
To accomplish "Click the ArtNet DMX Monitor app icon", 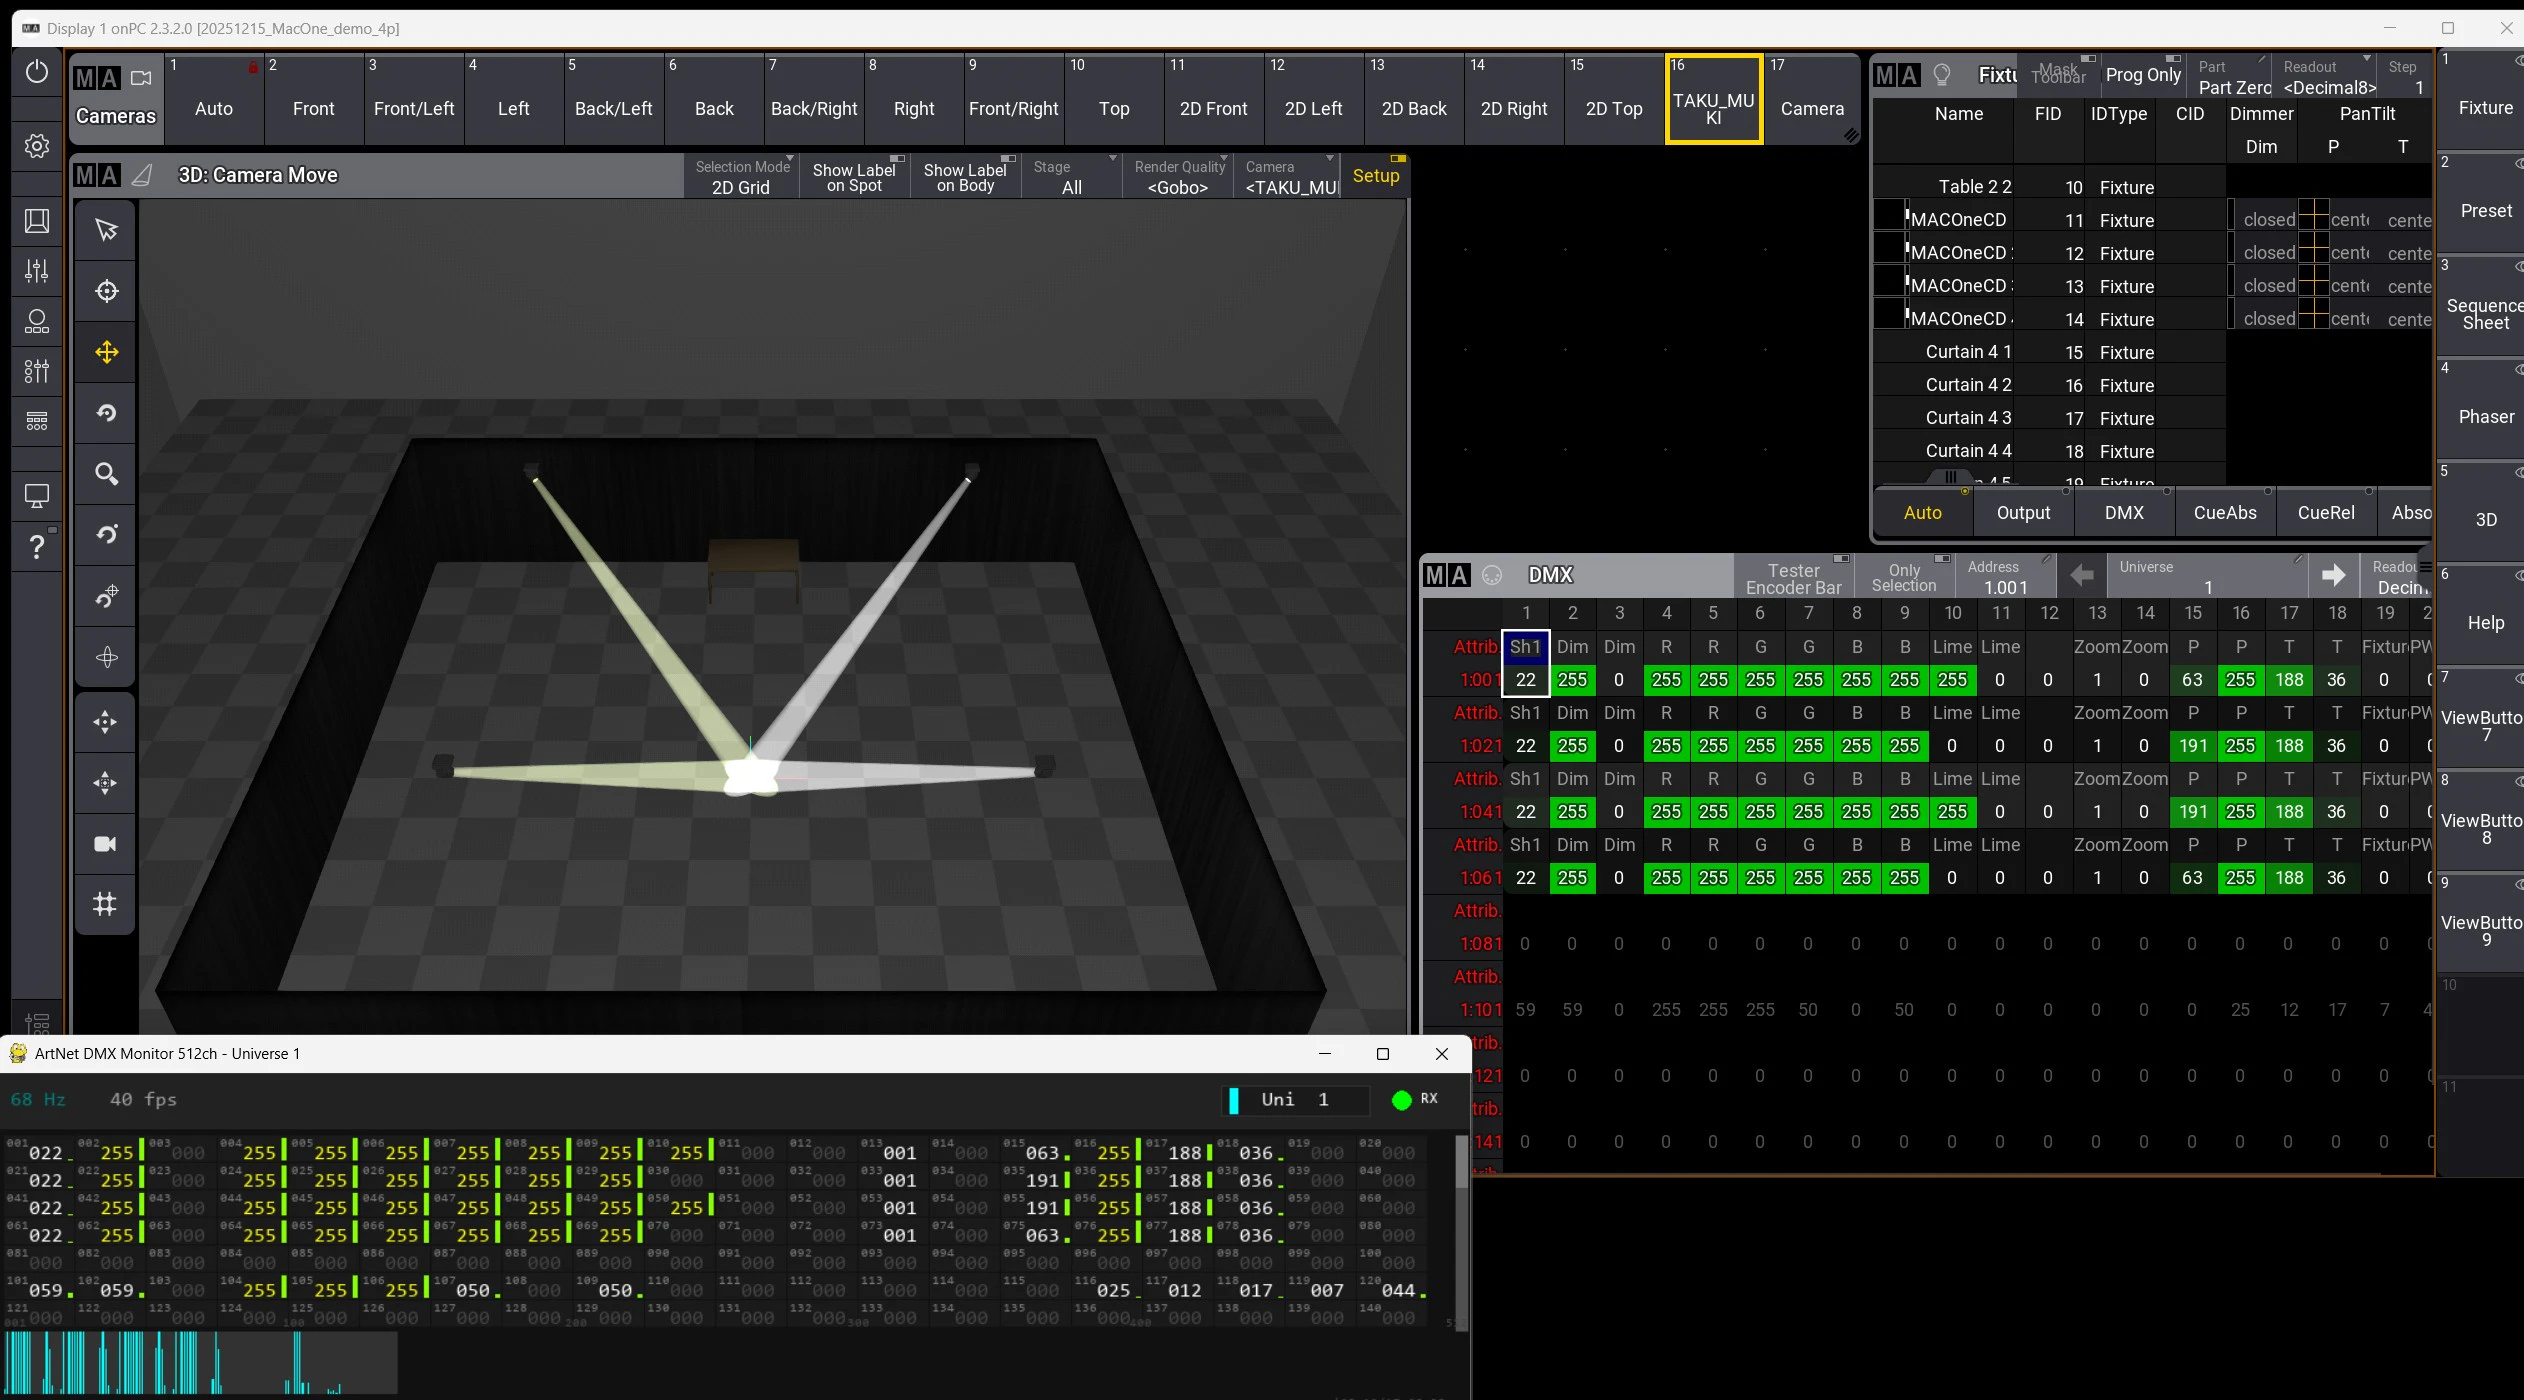I will coord(17,1053).
